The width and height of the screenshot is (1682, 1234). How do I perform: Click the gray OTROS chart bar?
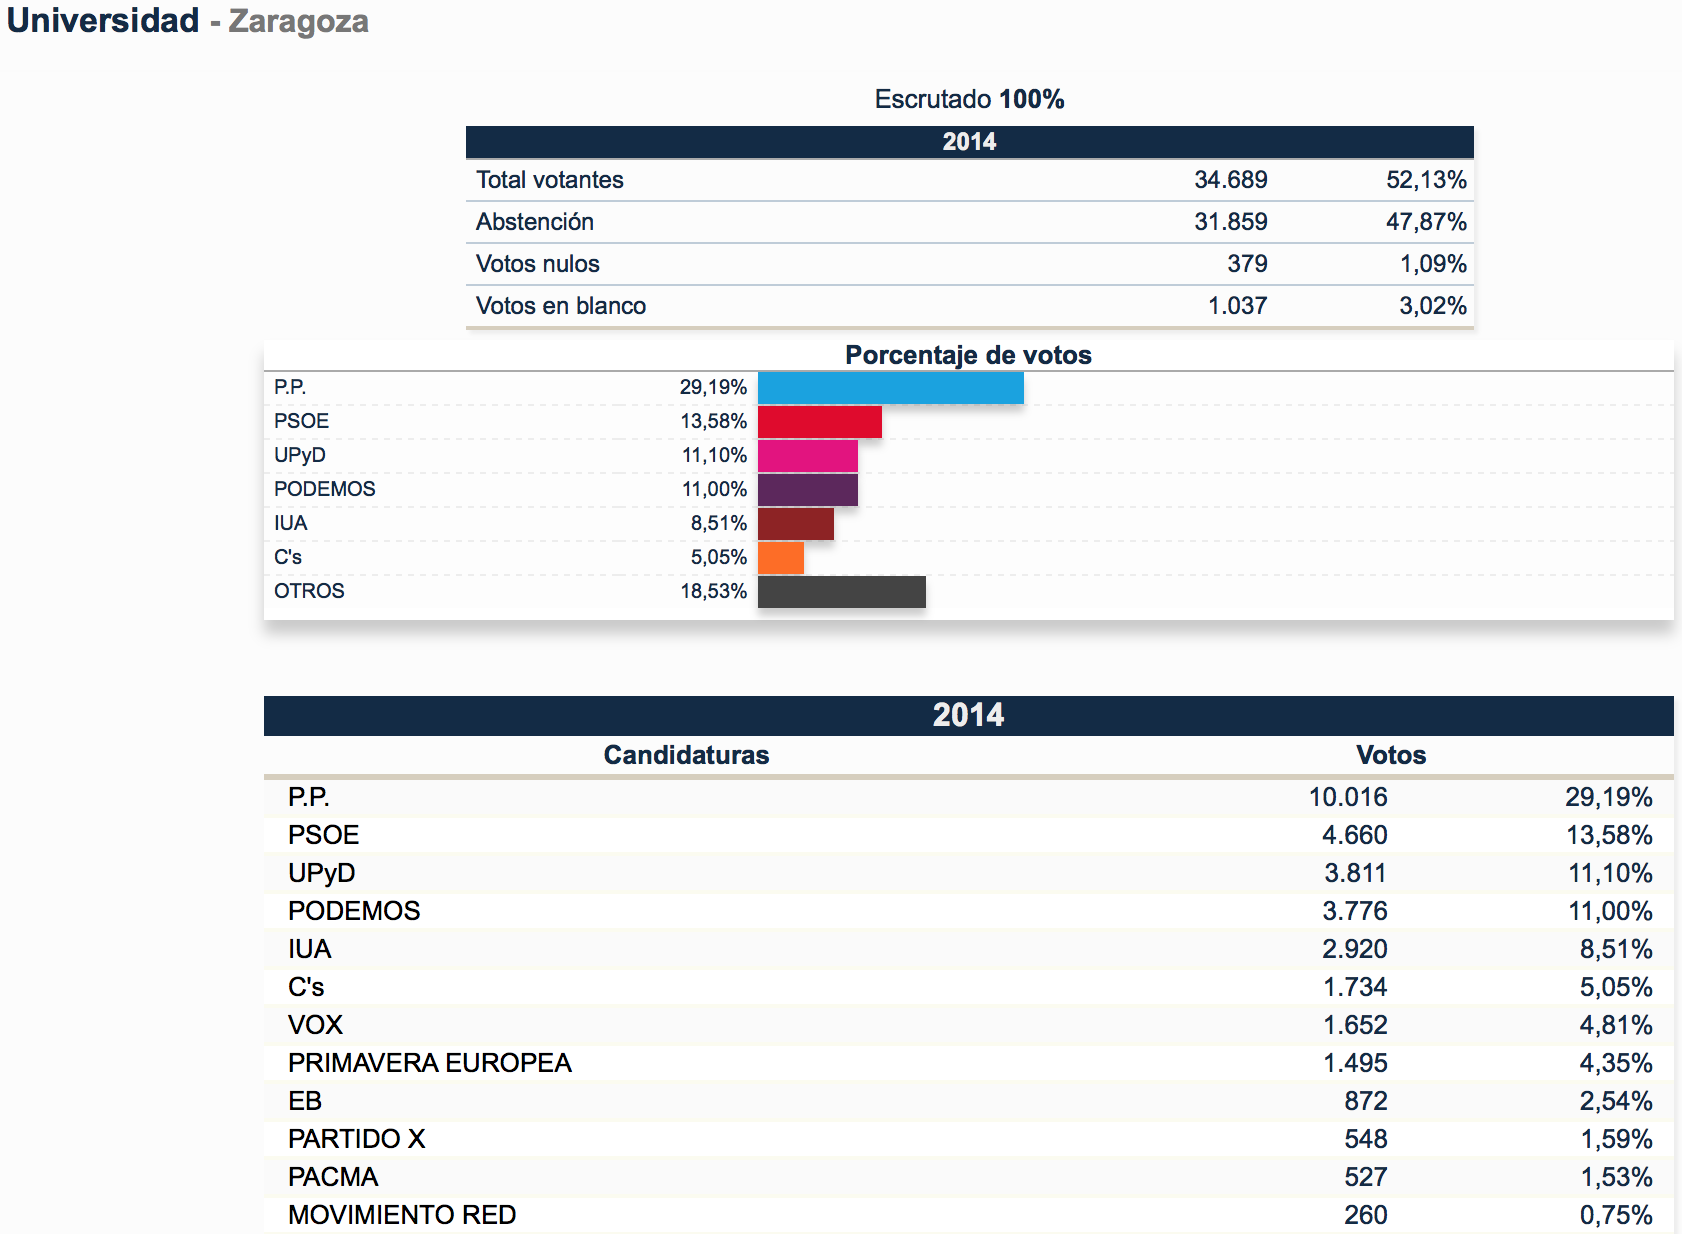[841, 592]
